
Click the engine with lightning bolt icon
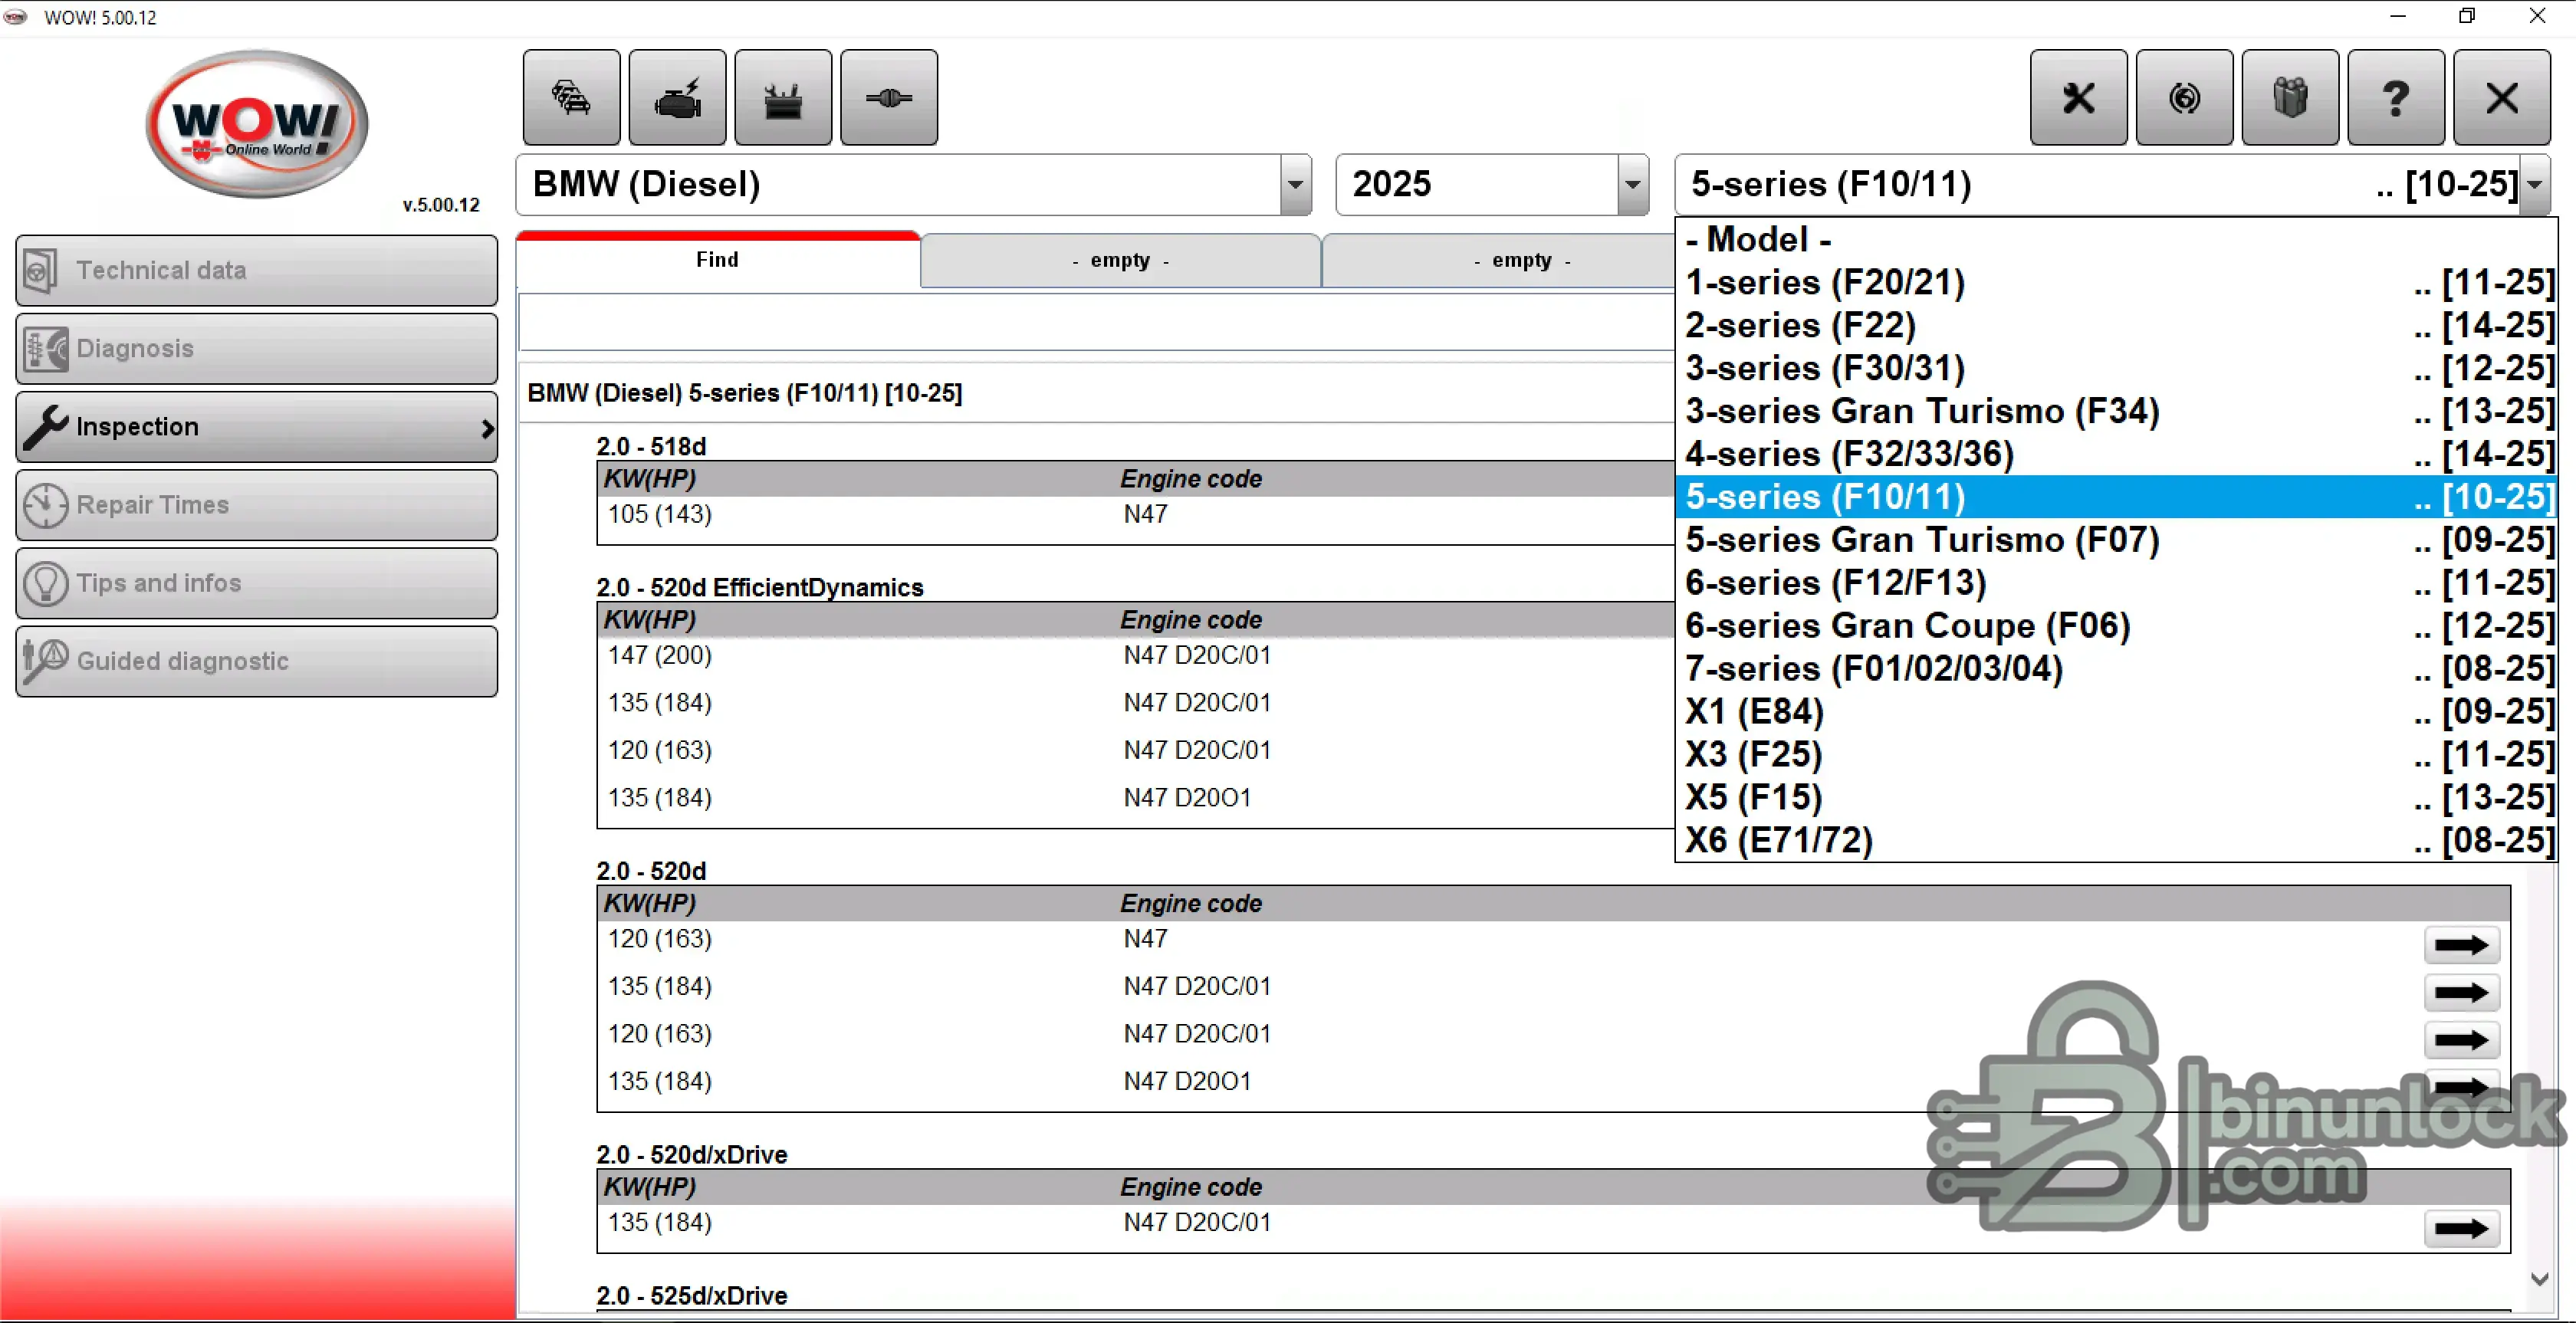(x=677, y=98)
